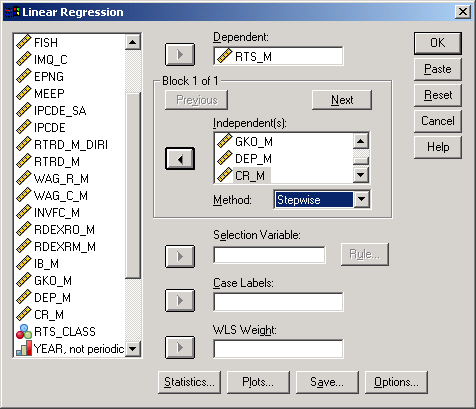Viewport: 476px width, 409px height.
Task: Click the Linear Regression title bar icon
Action: 12,12
